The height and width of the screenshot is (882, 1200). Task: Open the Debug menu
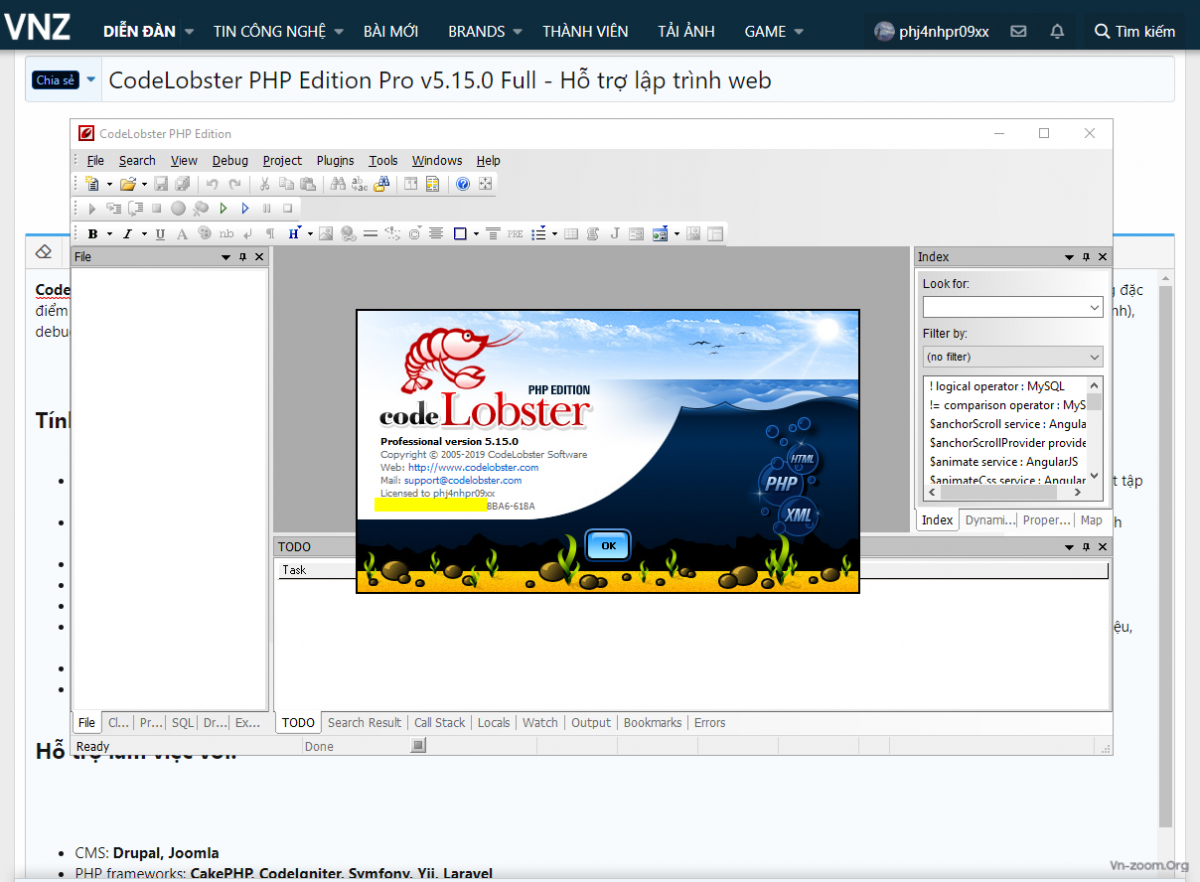(230, 160)
